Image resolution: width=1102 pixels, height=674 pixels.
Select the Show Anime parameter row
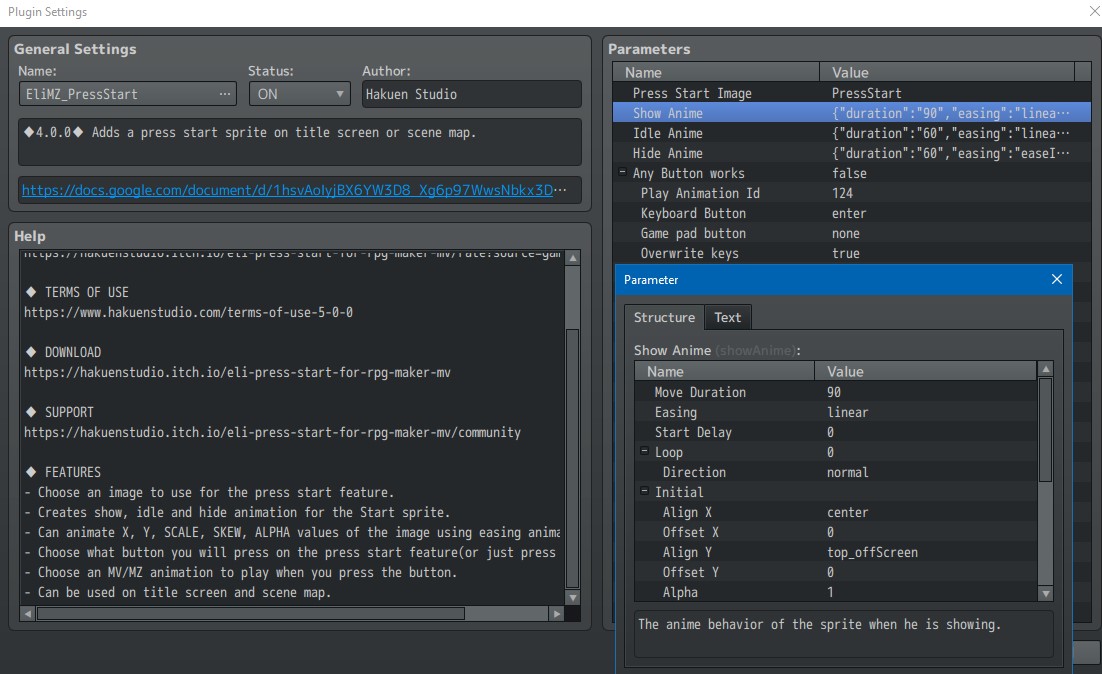coord(852,112)
